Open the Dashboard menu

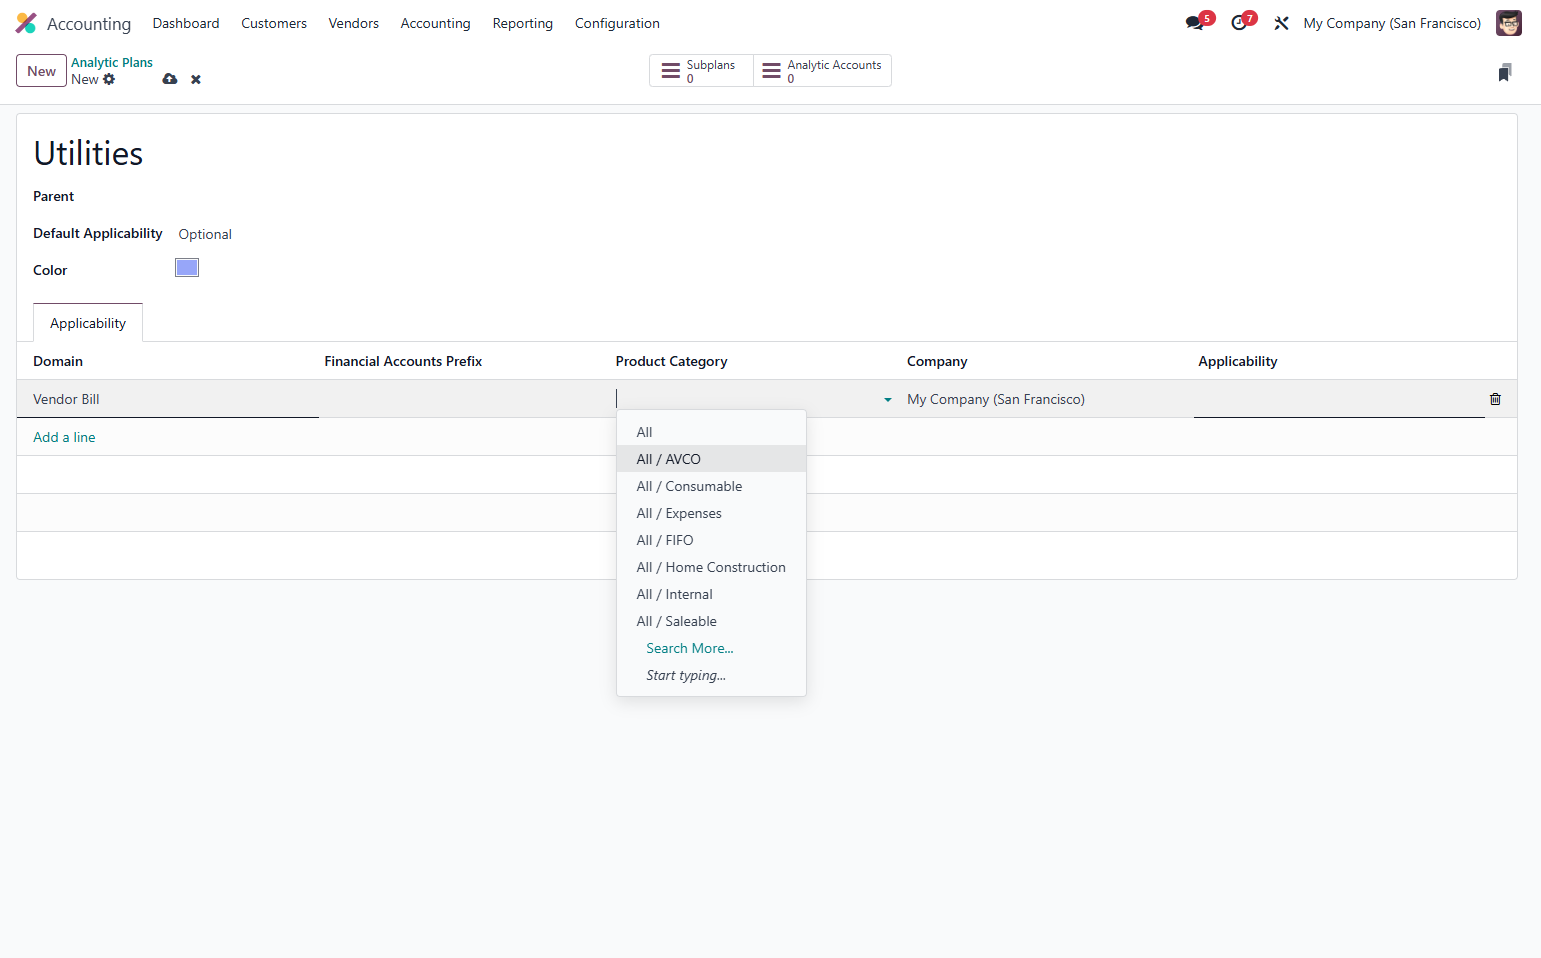[186, 23]
